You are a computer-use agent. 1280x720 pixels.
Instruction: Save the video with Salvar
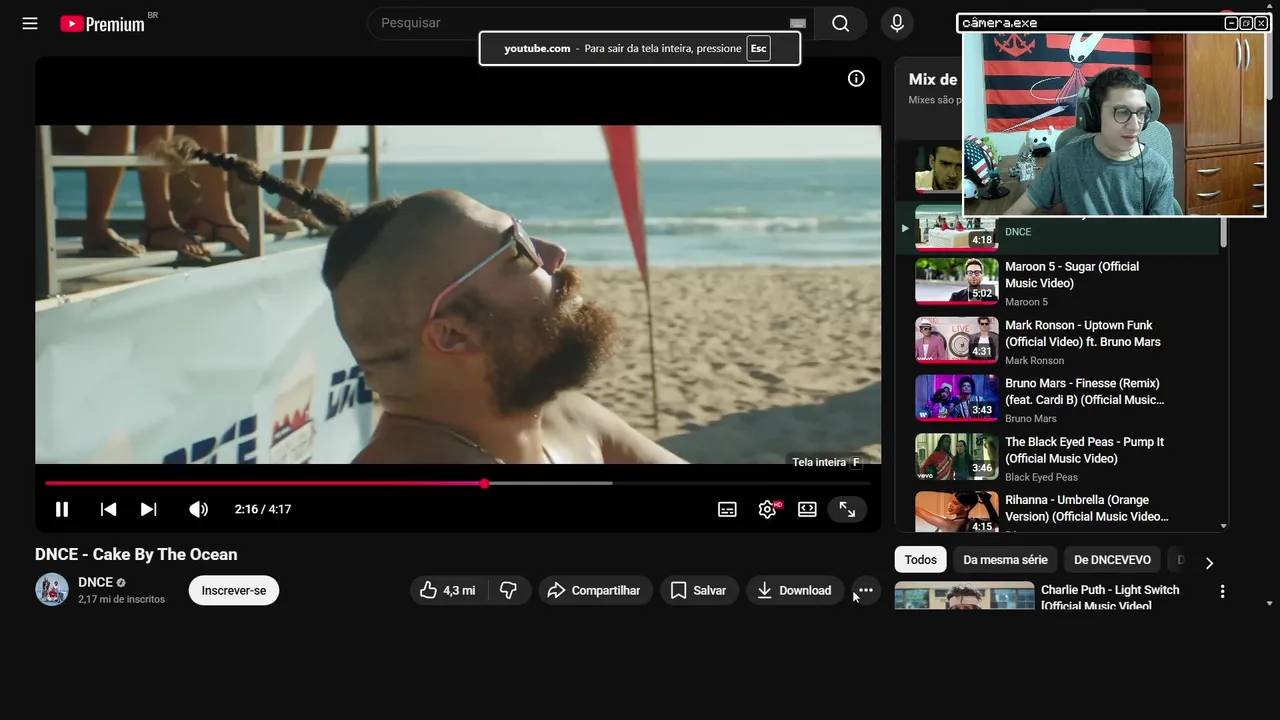[x=698, y=590]
